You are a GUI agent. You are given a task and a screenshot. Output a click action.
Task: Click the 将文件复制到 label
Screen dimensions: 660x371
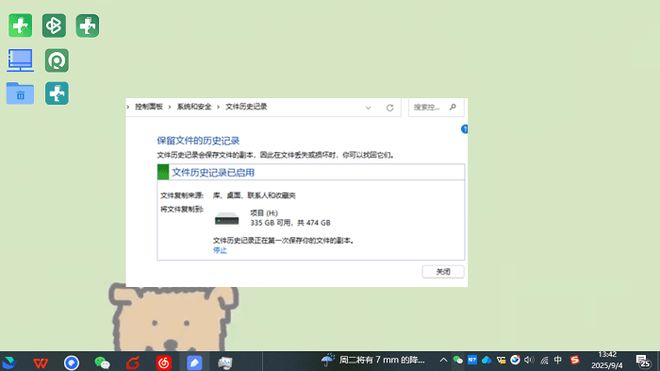(x=182, y=209)
